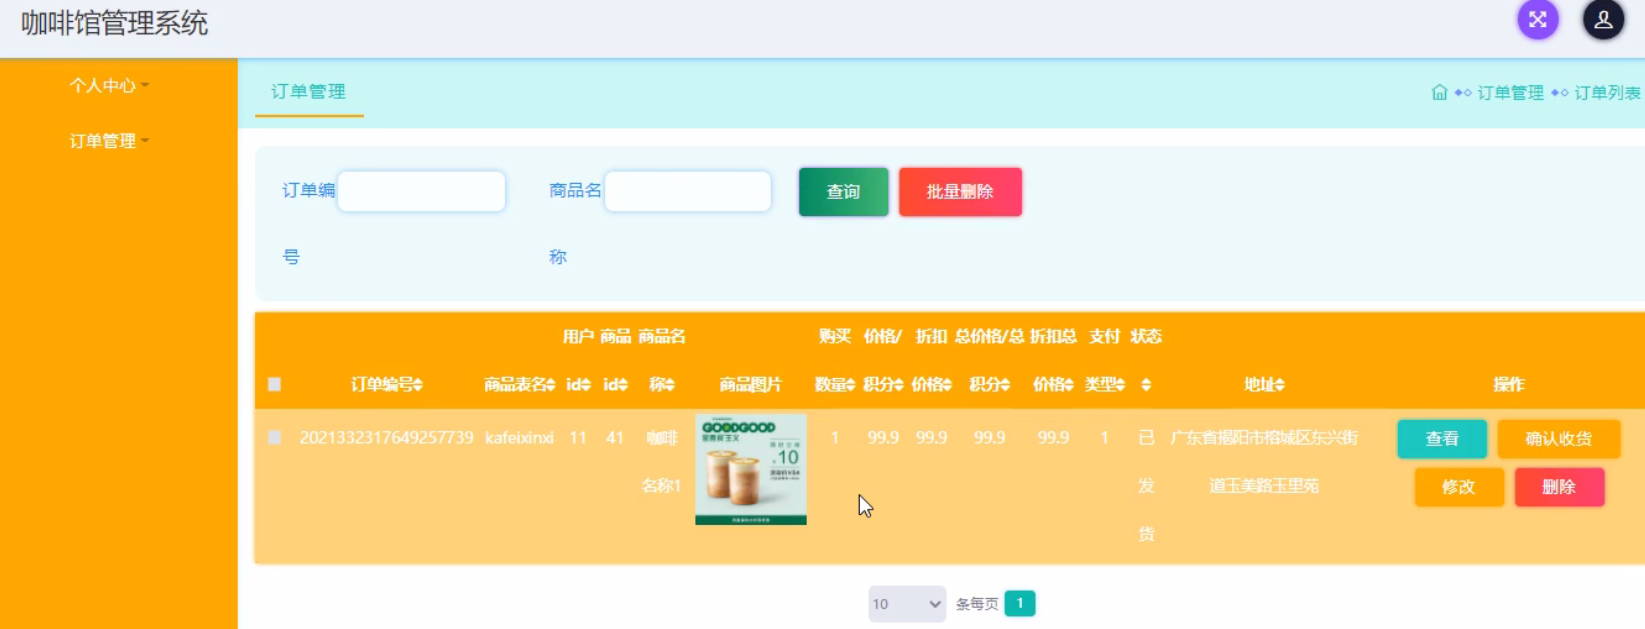The width and height of the screenshot is (1645, 629).
Task: Sort by 用户id column
Action: click(578, 361)
